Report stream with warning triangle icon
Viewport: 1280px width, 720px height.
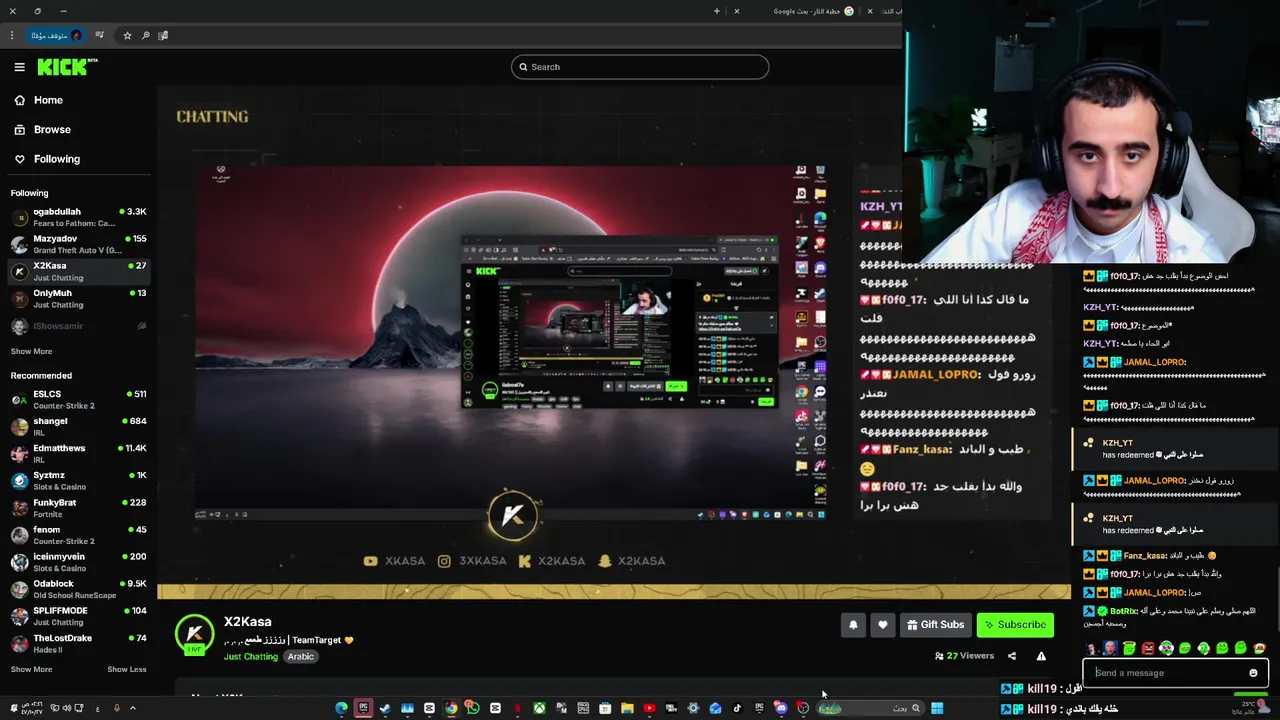tap(1041, 656)
